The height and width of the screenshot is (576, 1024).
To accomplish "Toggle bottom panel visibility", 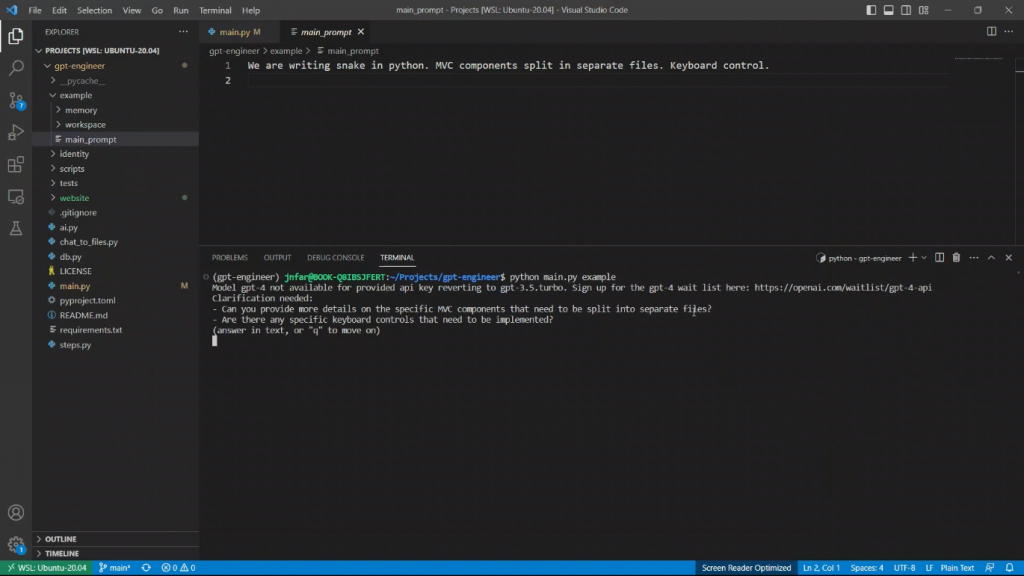I will (x=889, y=10).
